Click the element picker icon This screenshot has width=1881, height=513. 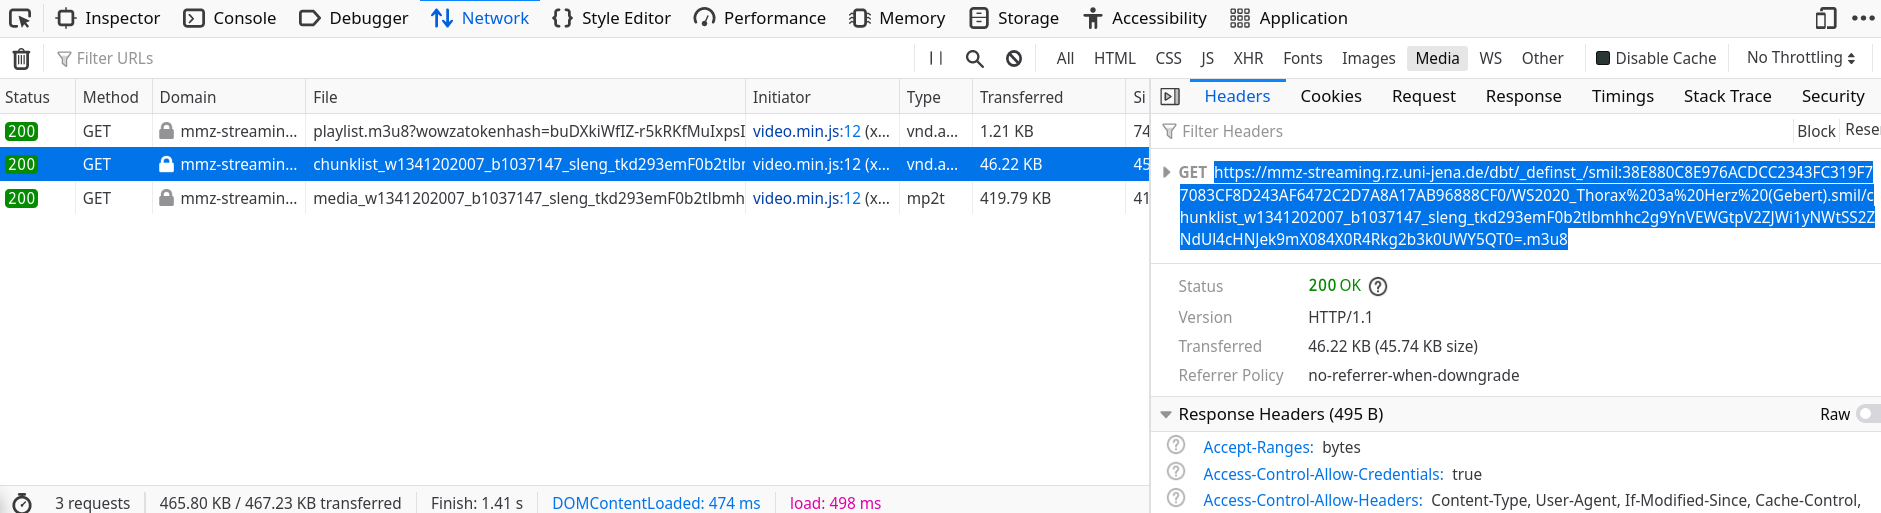[x=20, y=18]
